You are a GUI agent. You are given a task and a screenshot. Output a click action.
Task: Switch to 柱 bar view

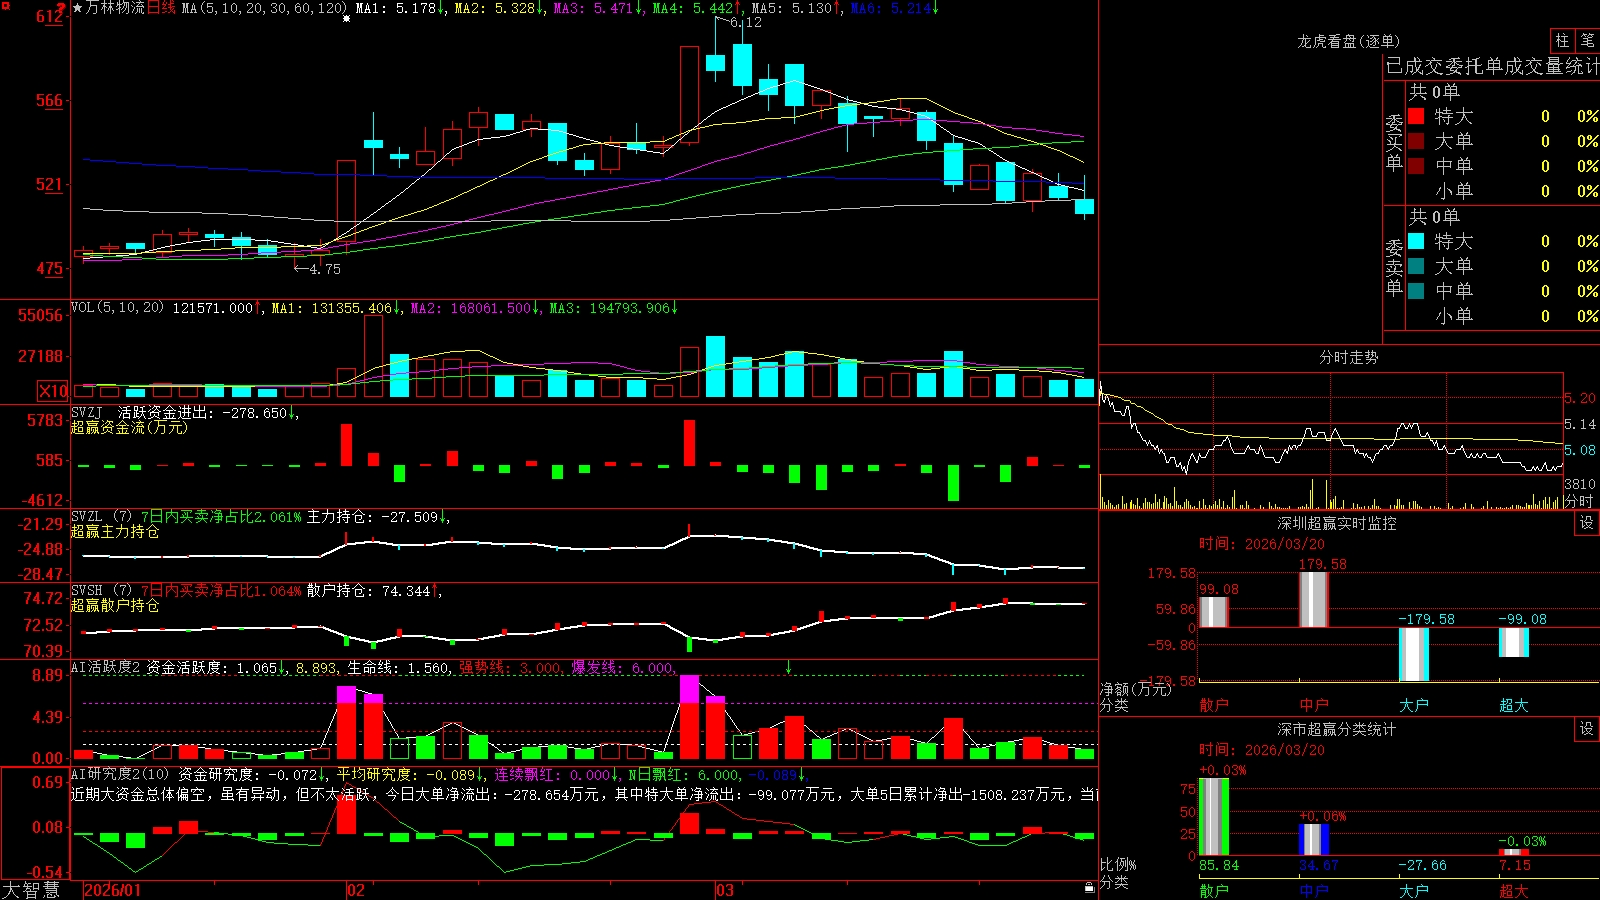click(1562, 41)
